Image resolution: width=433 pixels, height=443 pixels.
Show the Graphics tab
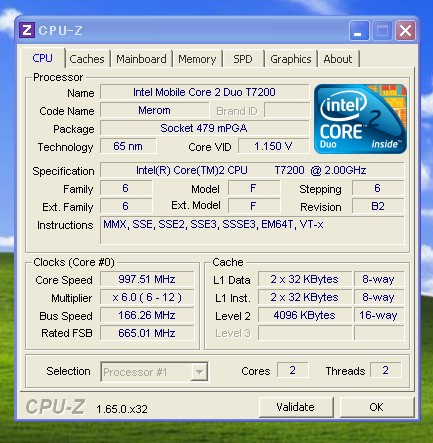point(291,59)
